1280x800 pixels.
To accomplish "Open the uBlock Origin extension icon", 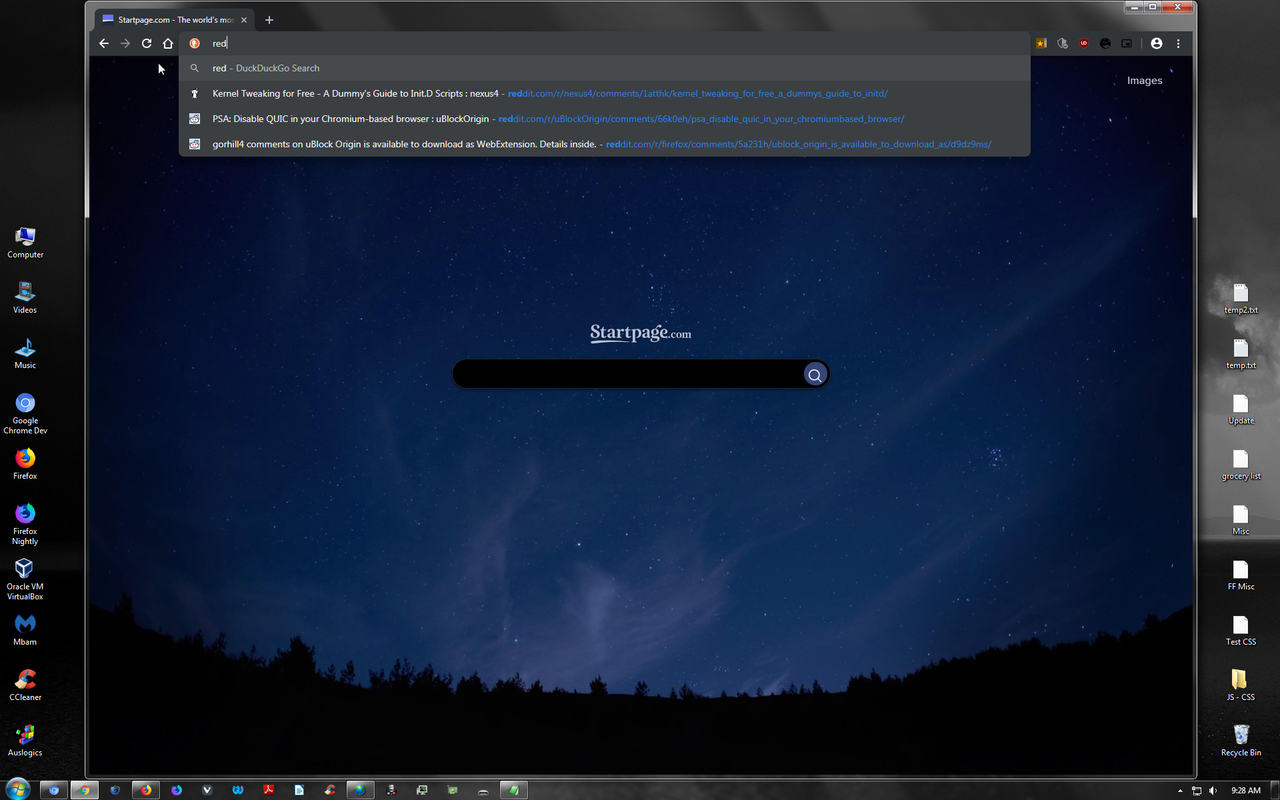I will pos(1084,43).
